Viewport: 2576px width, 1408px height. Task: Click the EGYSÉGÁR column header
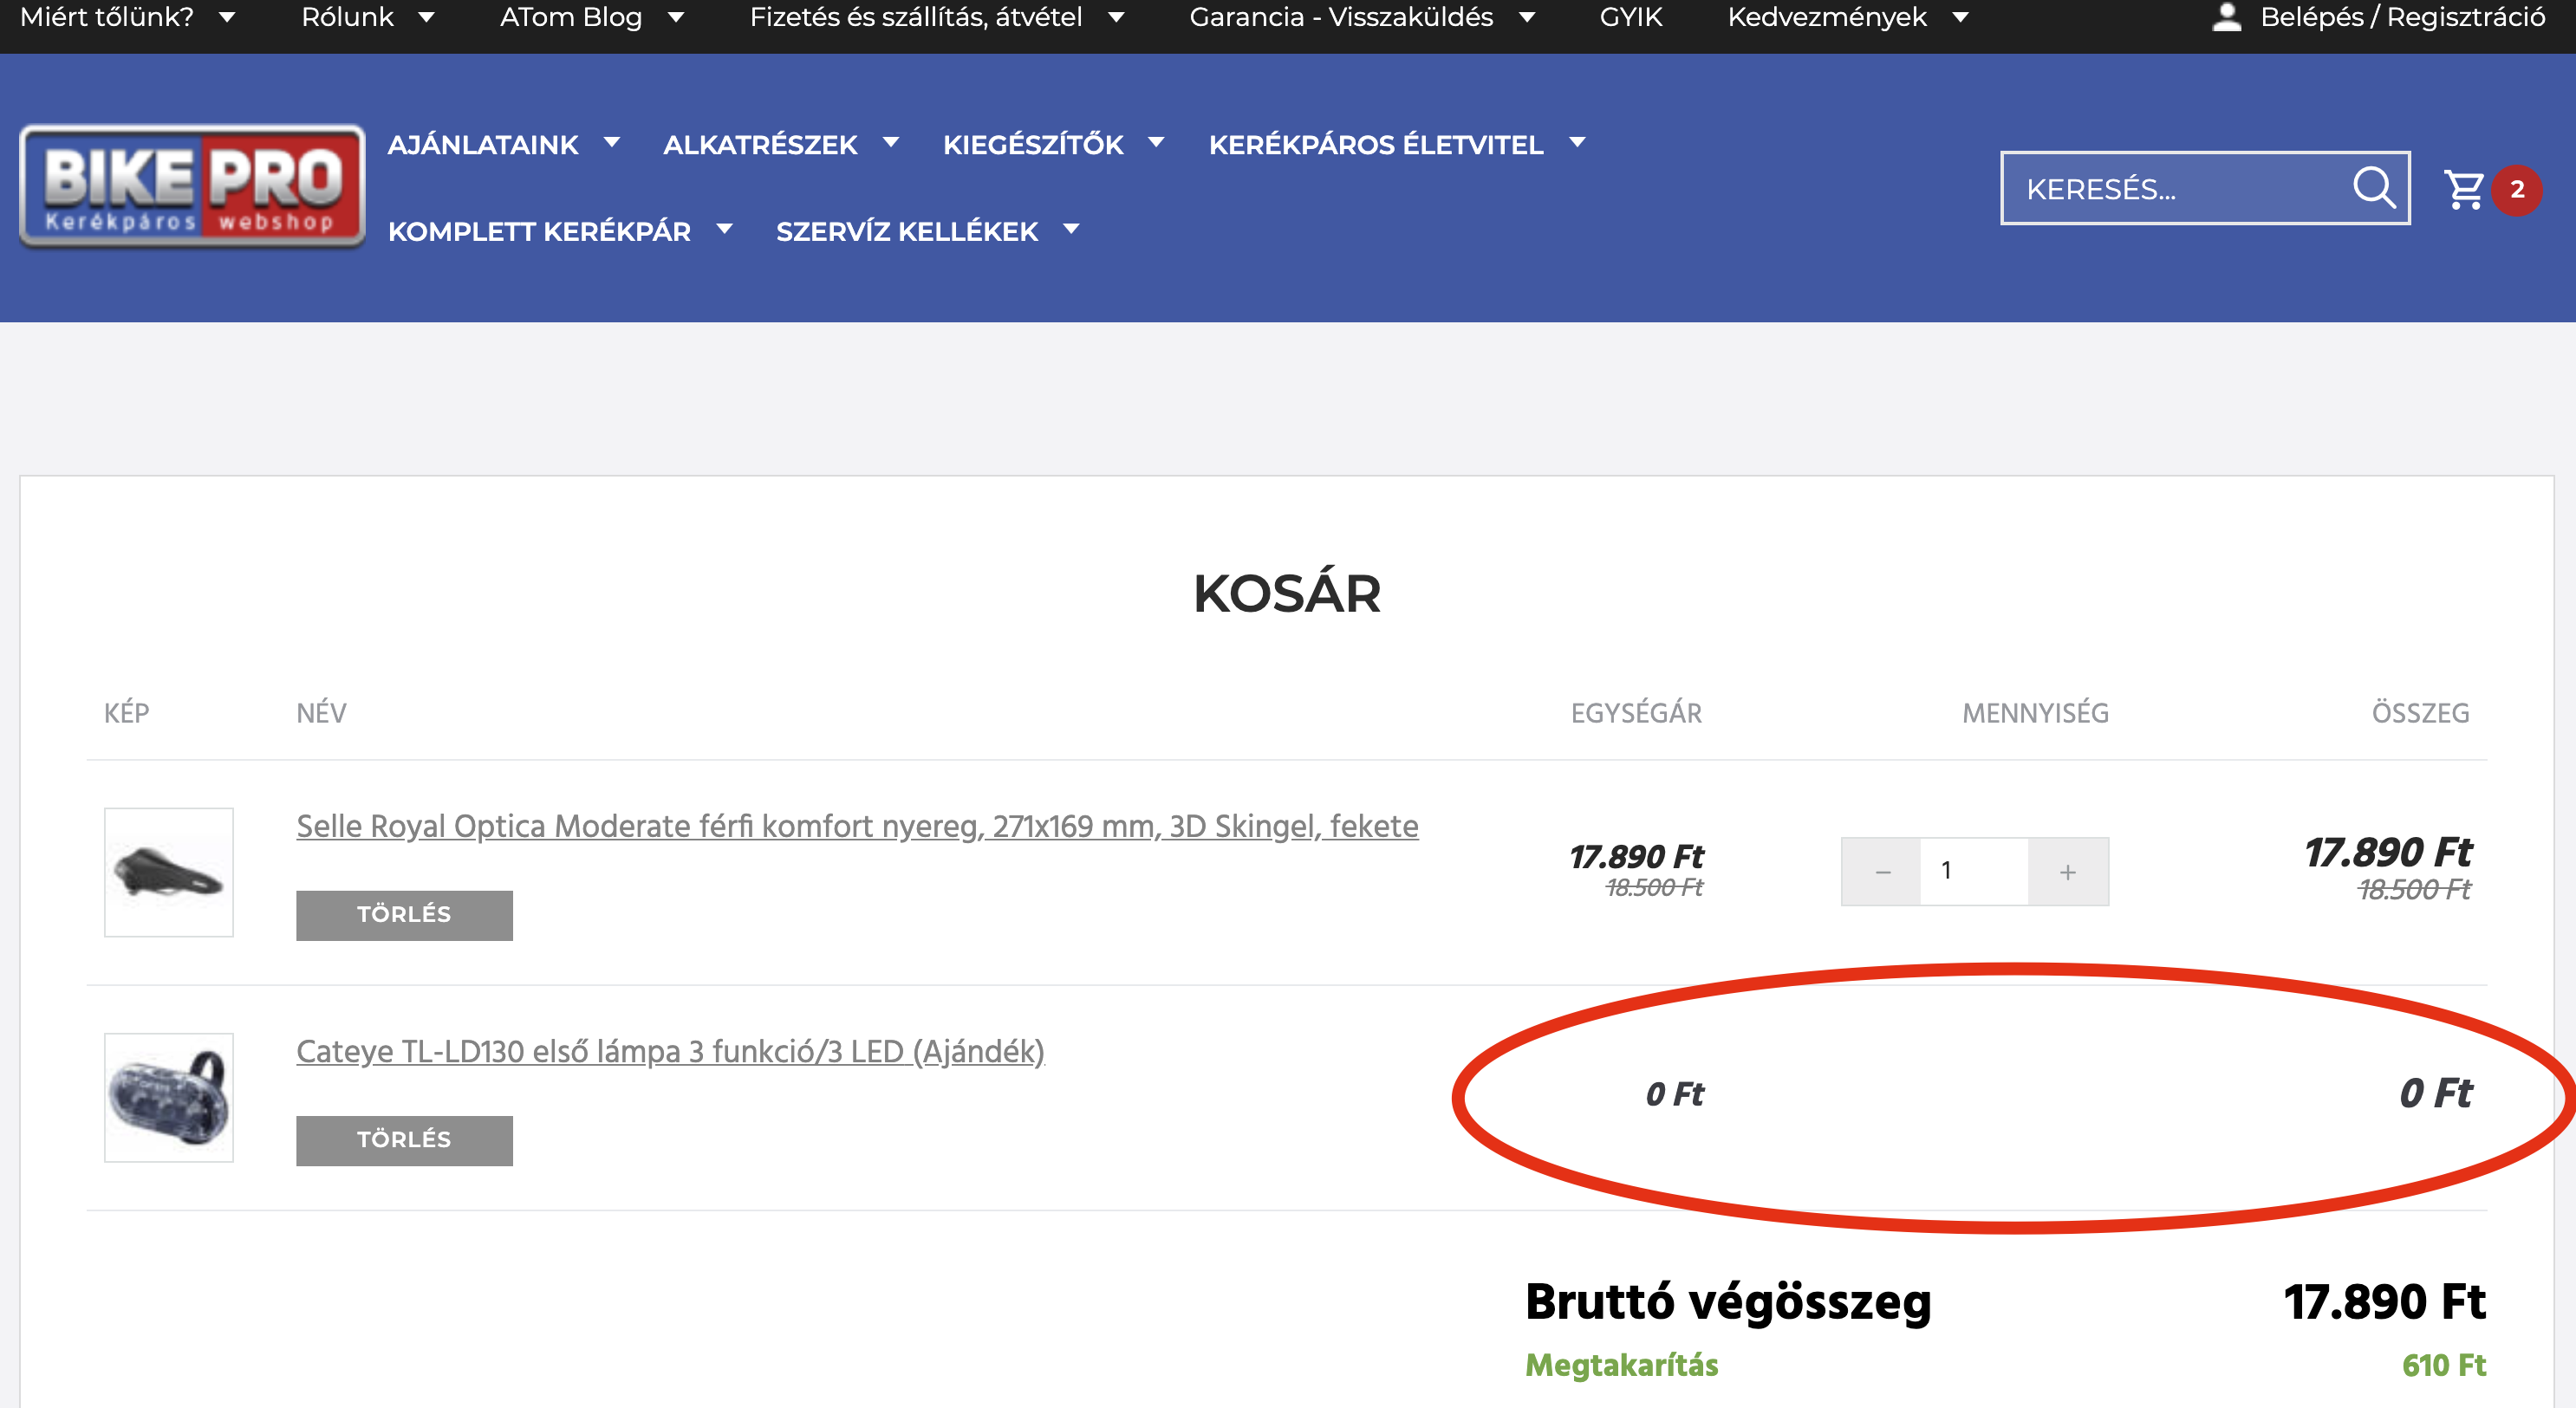click(1636, 713)
